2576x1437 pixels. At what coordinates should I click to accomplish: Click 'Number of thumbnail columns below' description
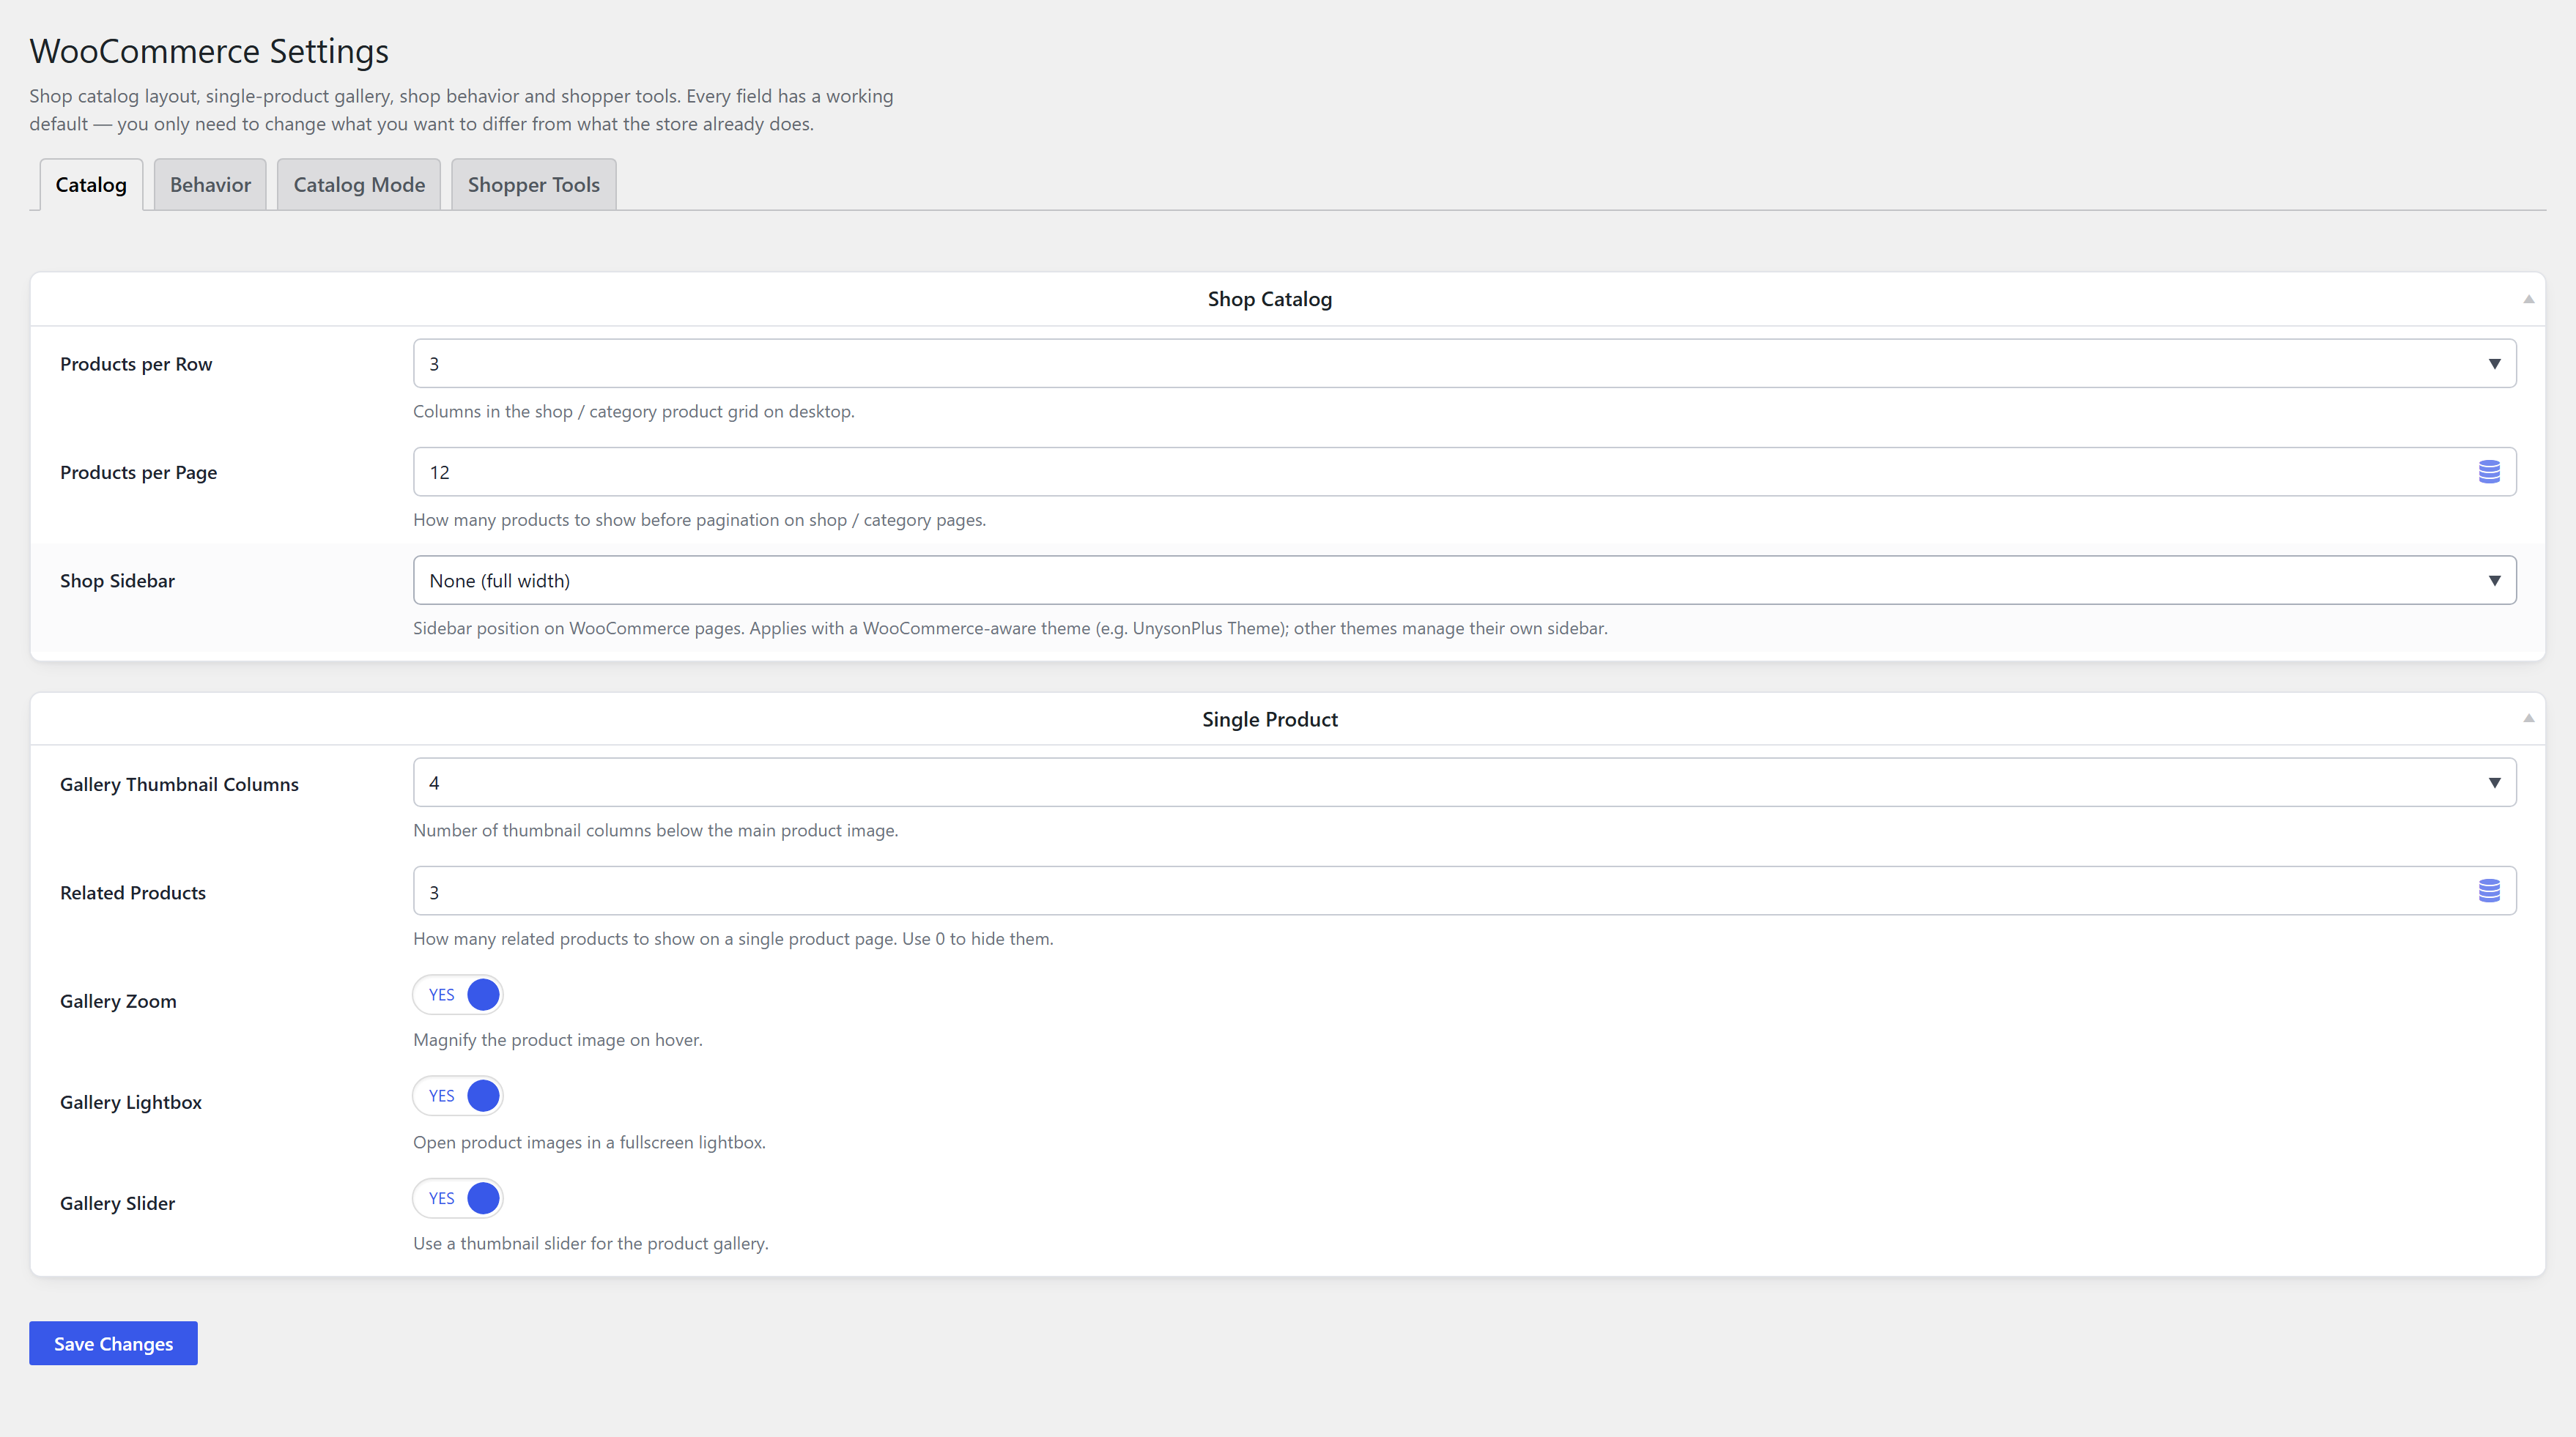coord(655,830)
